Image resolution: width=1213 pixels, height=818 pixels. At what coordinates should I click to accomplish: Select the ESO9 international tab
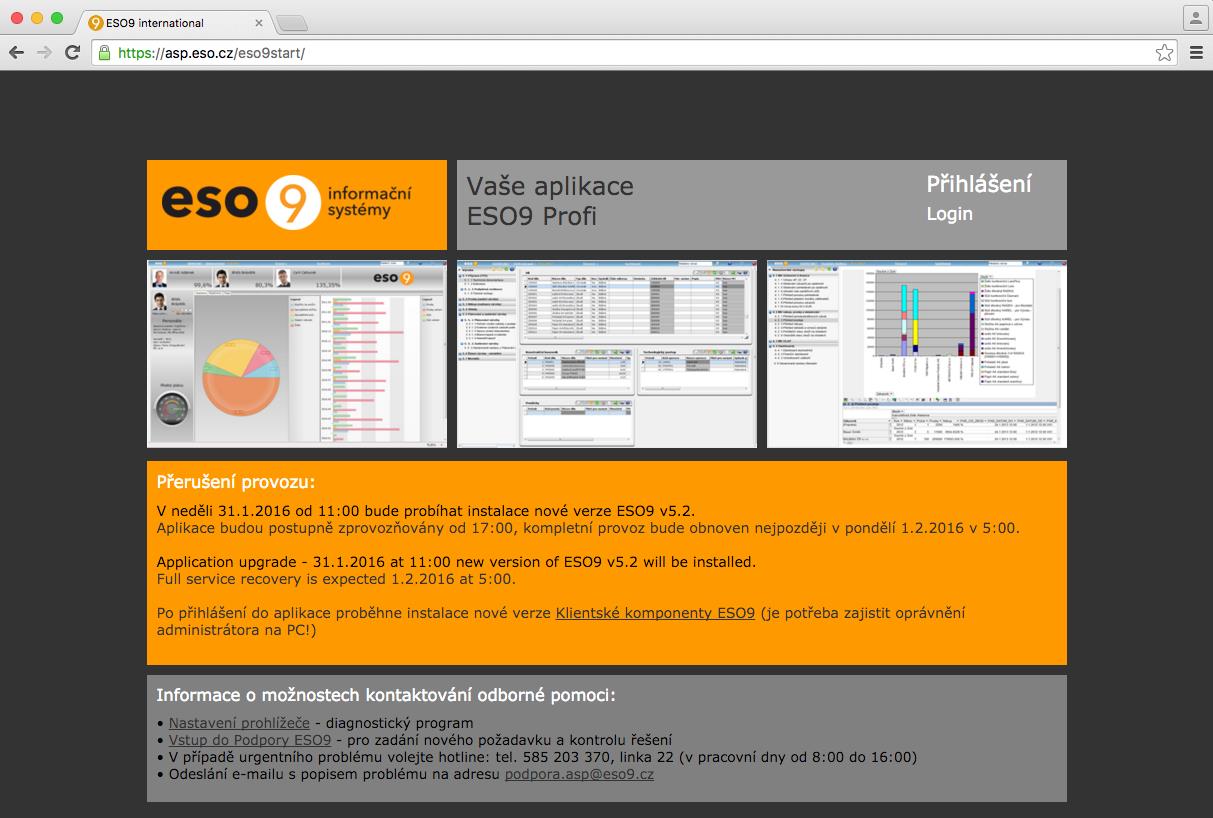(x=175, y=23)
